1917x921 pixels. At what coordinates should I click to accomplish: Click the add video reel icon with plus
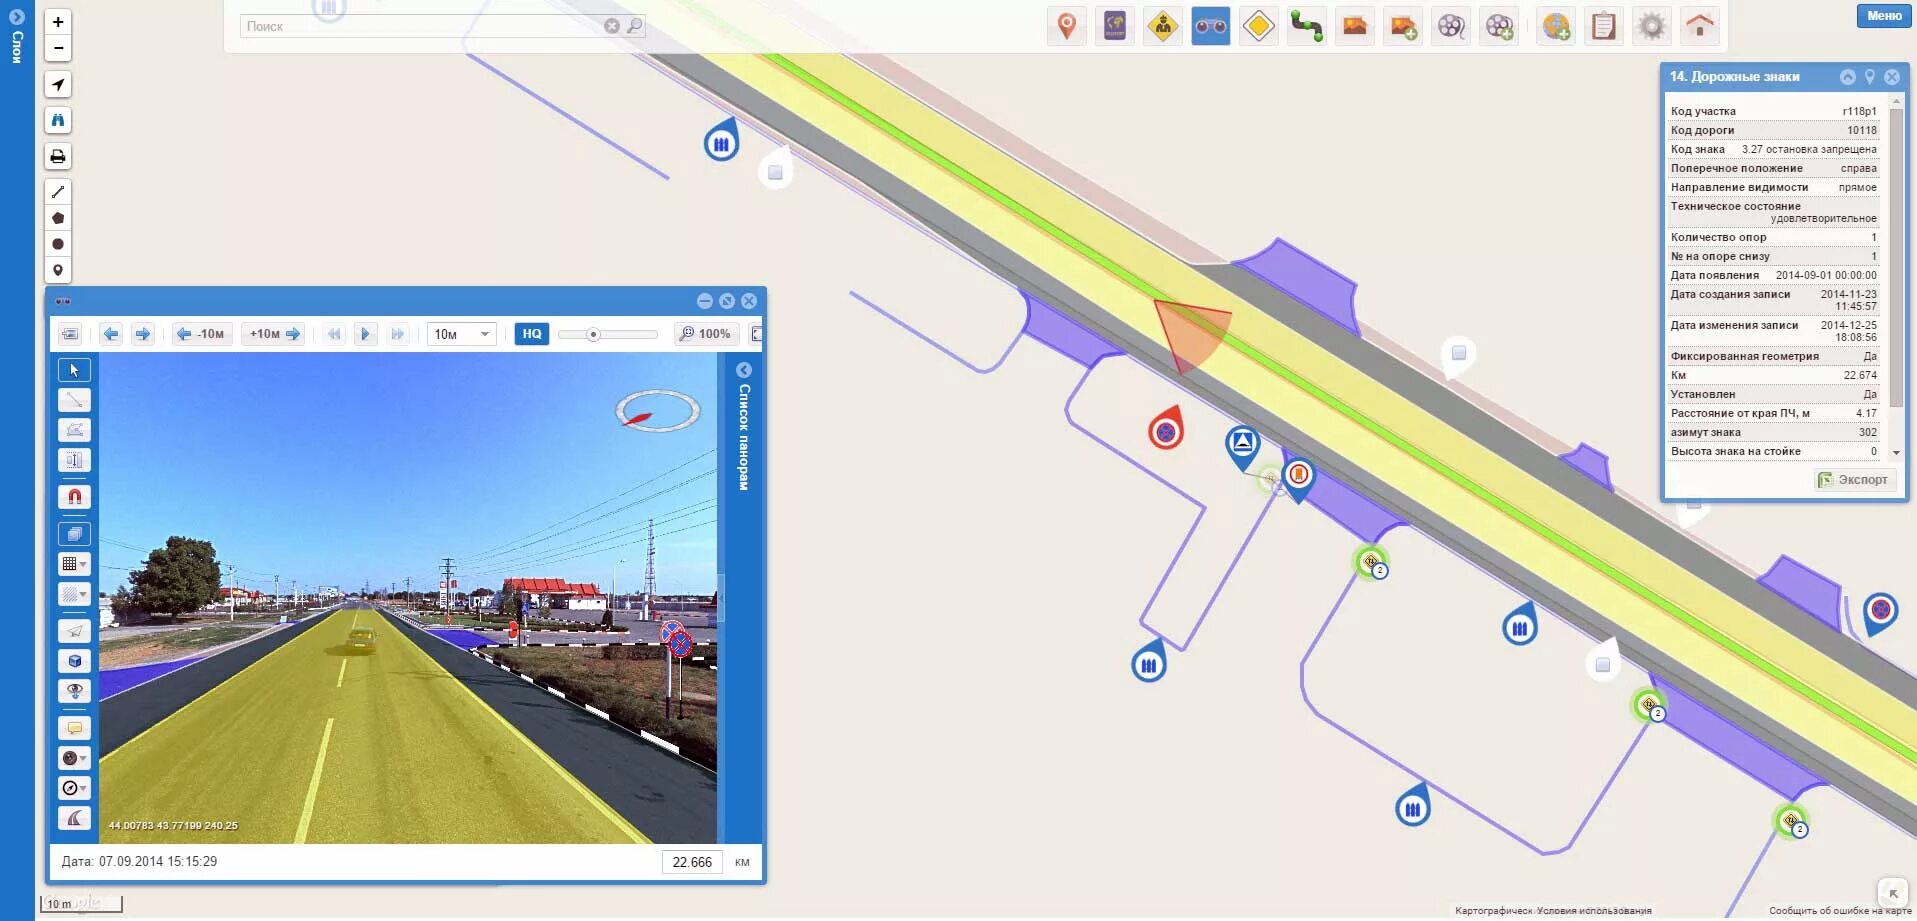(1499, 26)
